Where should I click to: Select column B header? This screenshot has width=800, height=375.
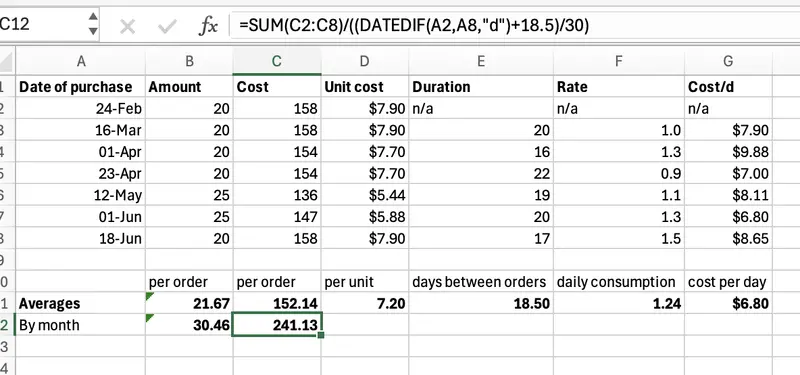click(189, 61)
